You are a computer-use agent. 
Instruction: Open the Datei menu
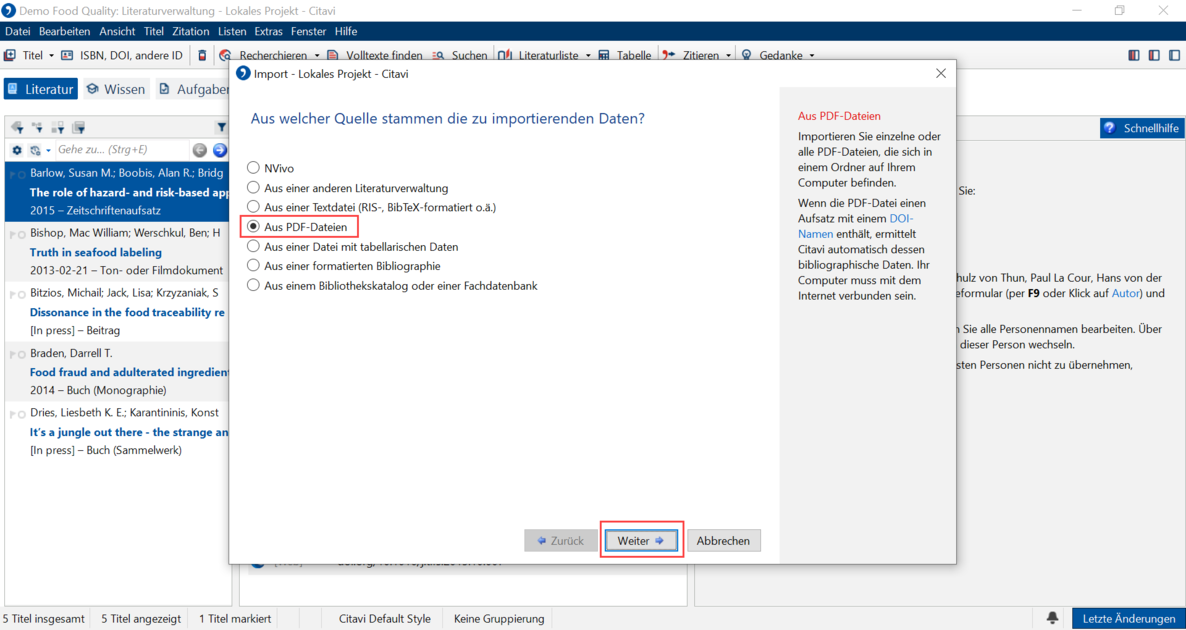17,31
